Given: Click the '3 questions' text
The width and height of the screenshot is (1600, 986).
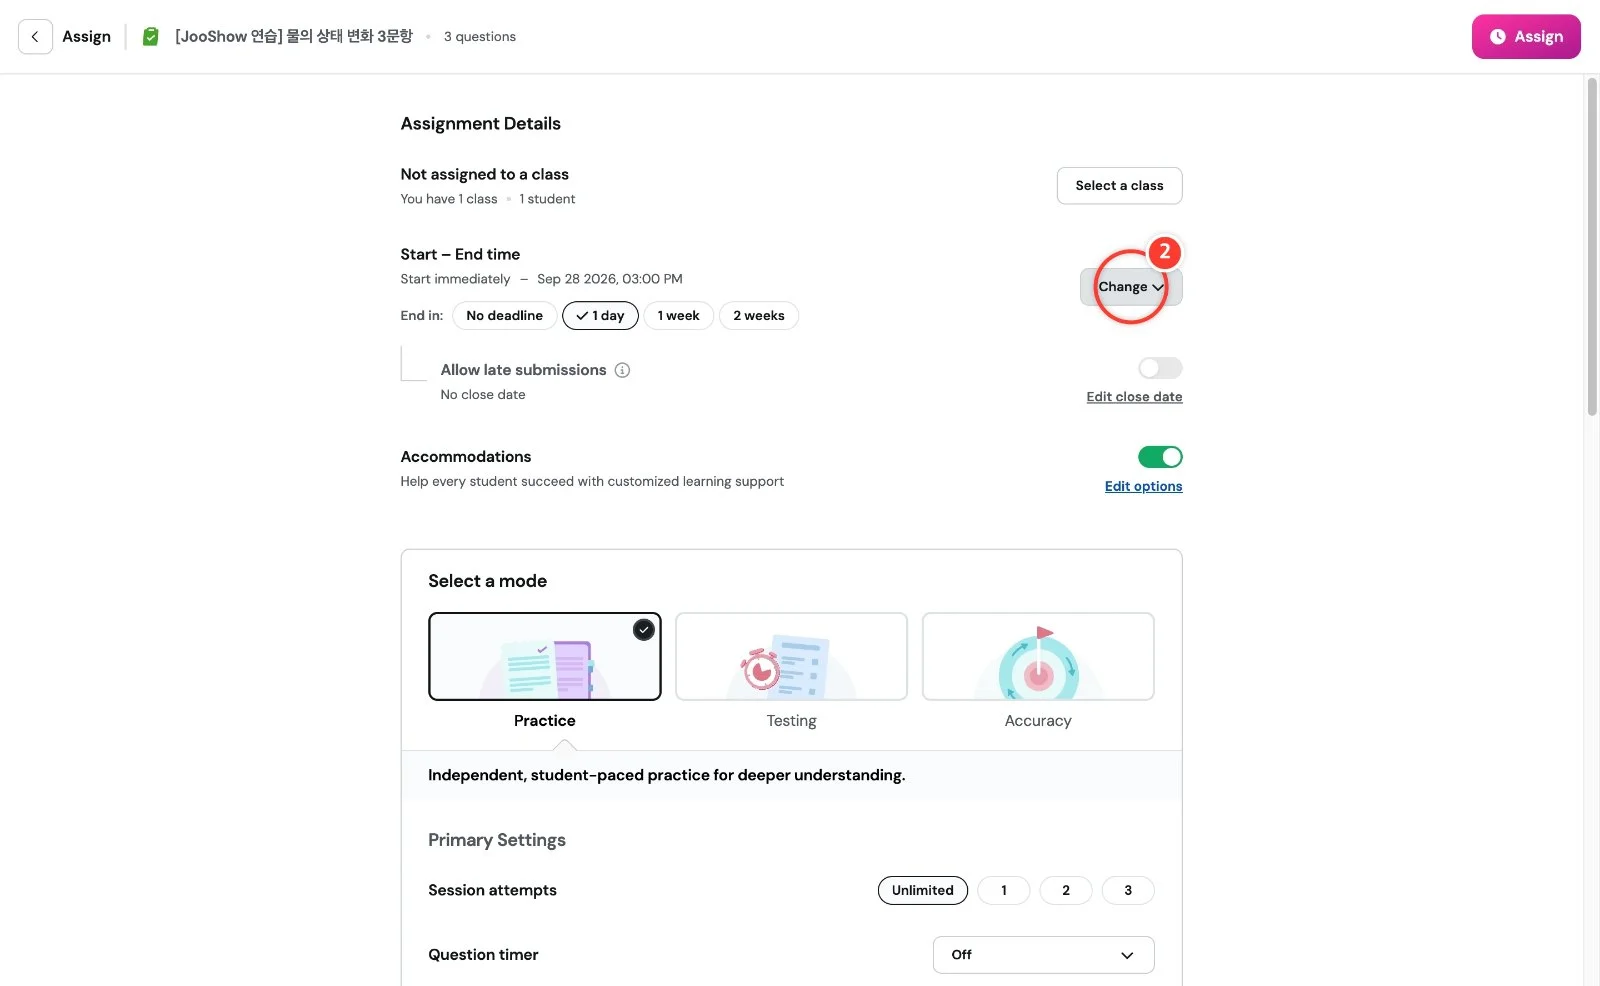Looking at the screenshot, I should [480, 37].
